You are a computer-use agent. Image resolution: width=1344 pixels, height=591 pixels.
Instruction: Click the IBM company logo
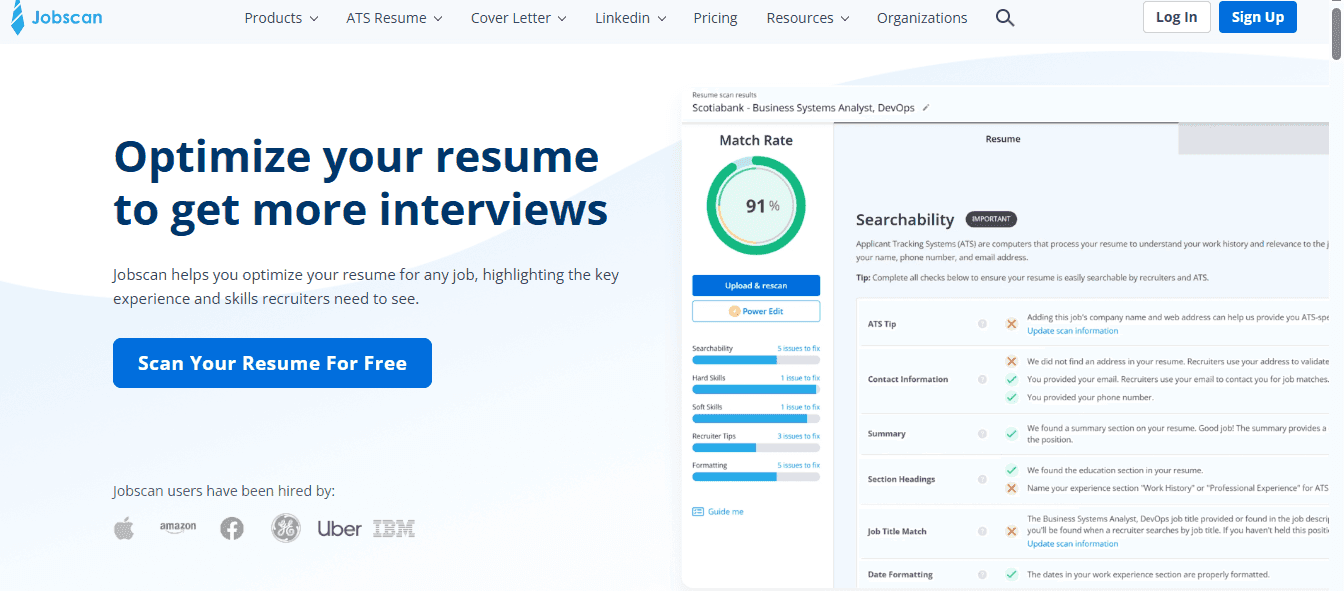click(x=394, y=528)
